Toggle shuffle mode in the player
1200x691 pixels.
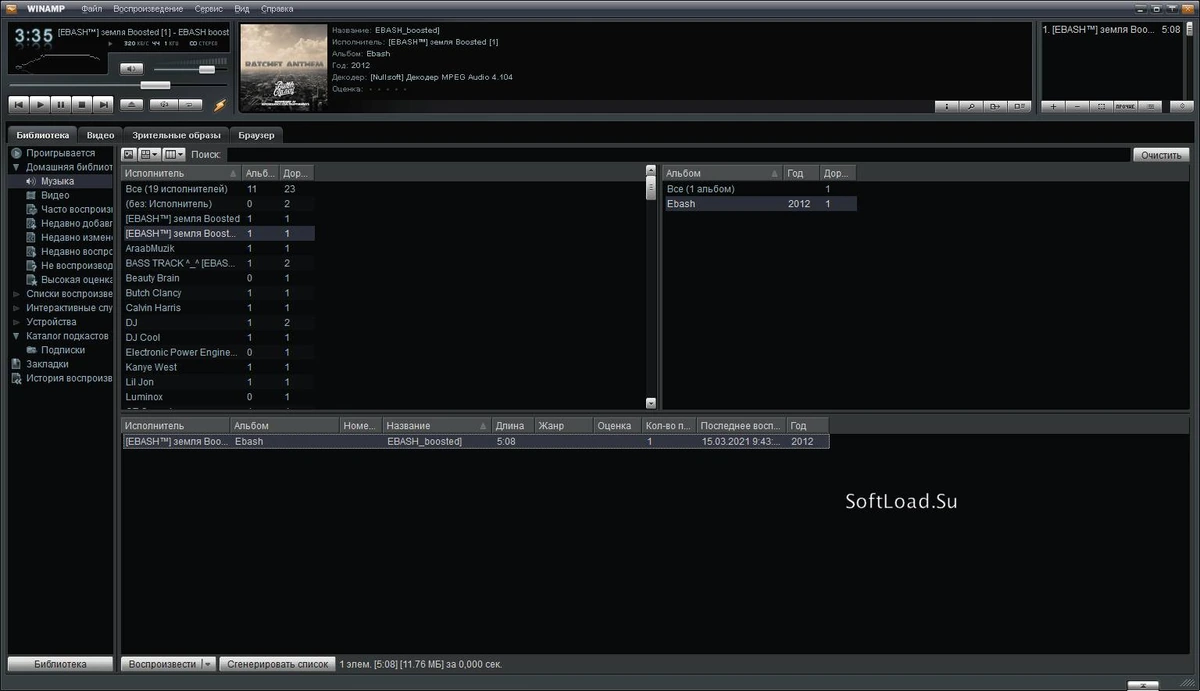[163, 104]
